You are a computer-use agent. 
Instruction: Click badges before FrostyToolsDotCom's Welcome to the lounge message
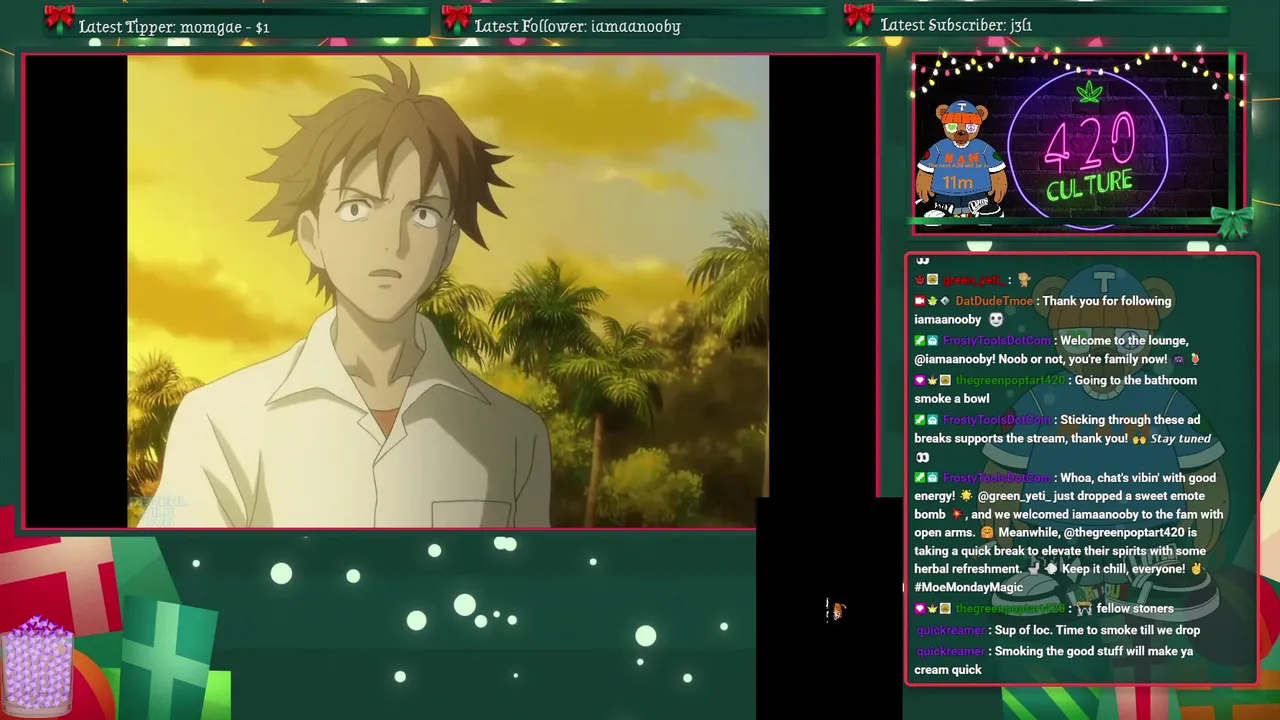926,341
